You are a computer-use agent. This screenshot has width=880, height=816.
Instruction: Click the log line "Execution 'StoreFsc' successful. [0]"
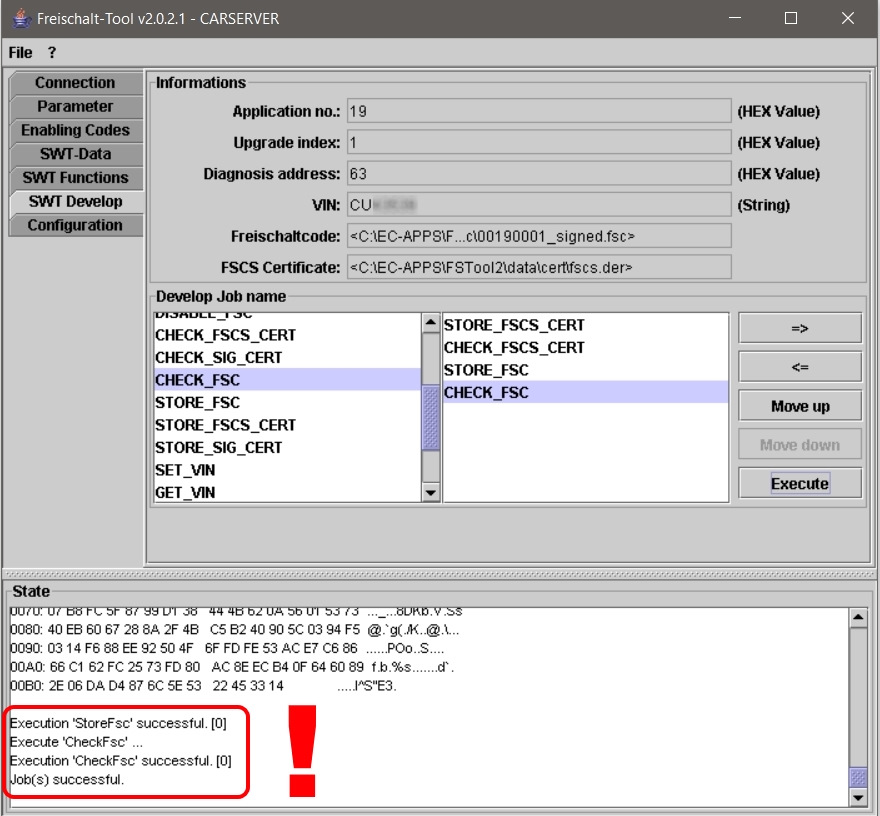tap(118, 723)
